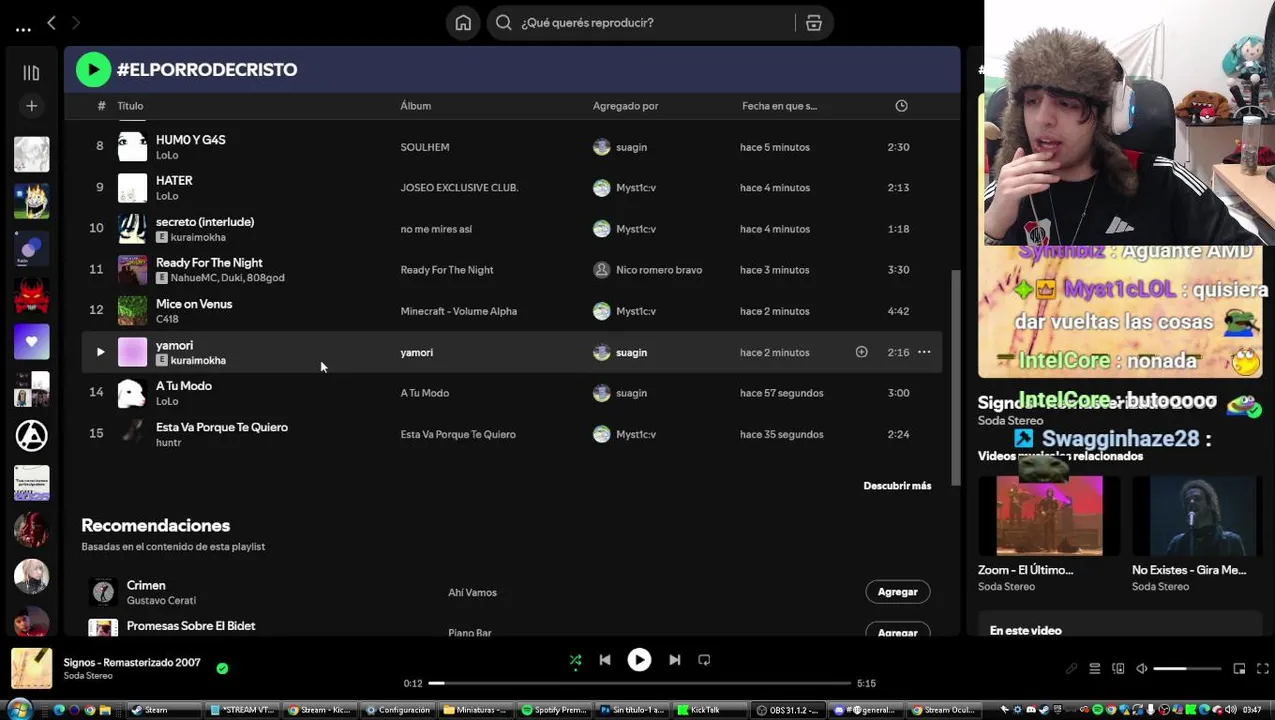Open album Ahí Vamos
Image resolution: width=1275 pixels, height=720 pixels.
(x=472, y=593)
